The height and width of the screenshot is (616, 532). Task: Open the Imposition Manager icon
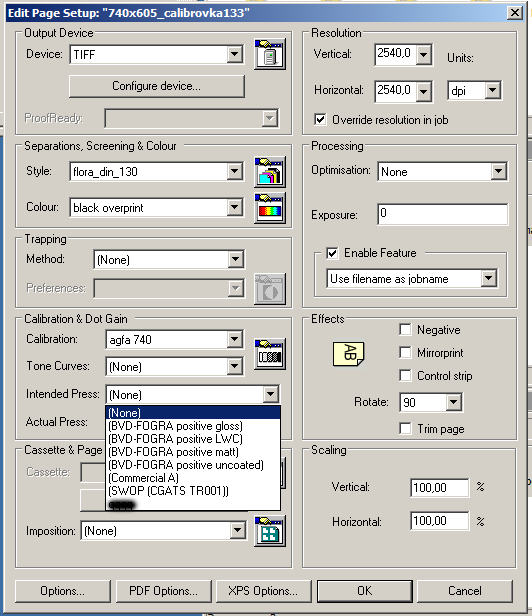tap(270, 531)
